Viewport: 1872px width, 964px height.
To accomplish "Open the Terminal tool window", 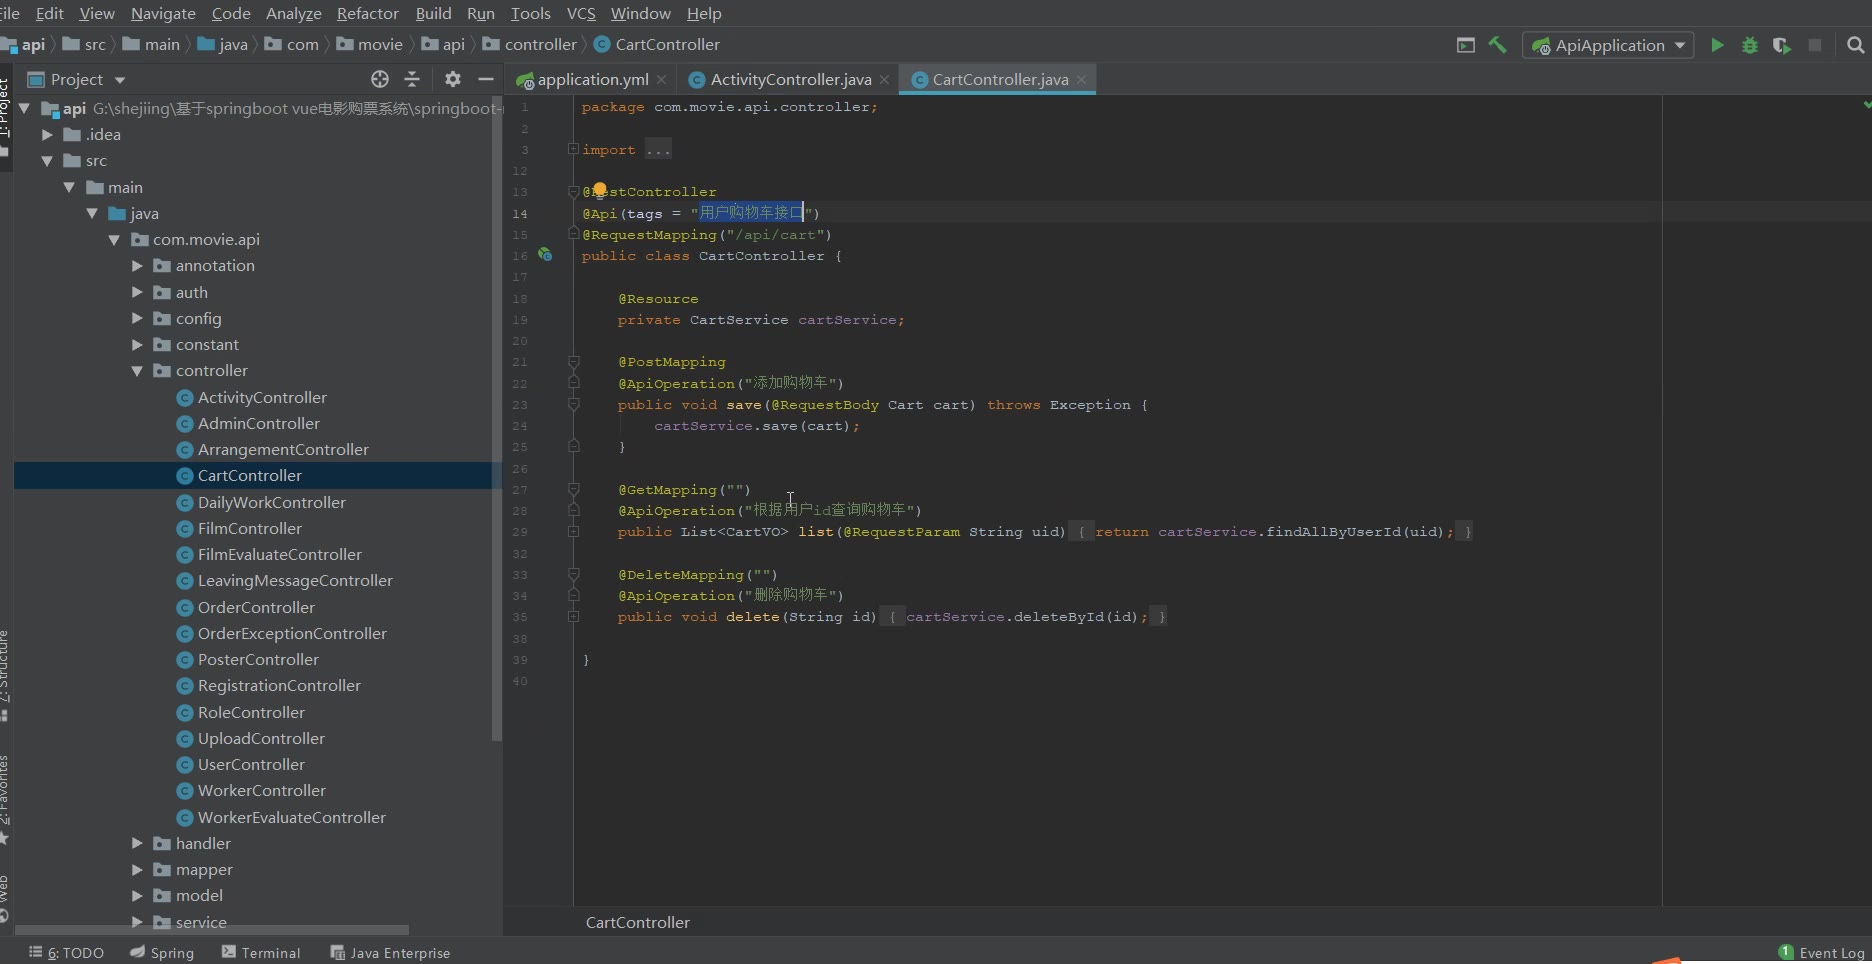I will pyautogui.click(x=261, y=952).
